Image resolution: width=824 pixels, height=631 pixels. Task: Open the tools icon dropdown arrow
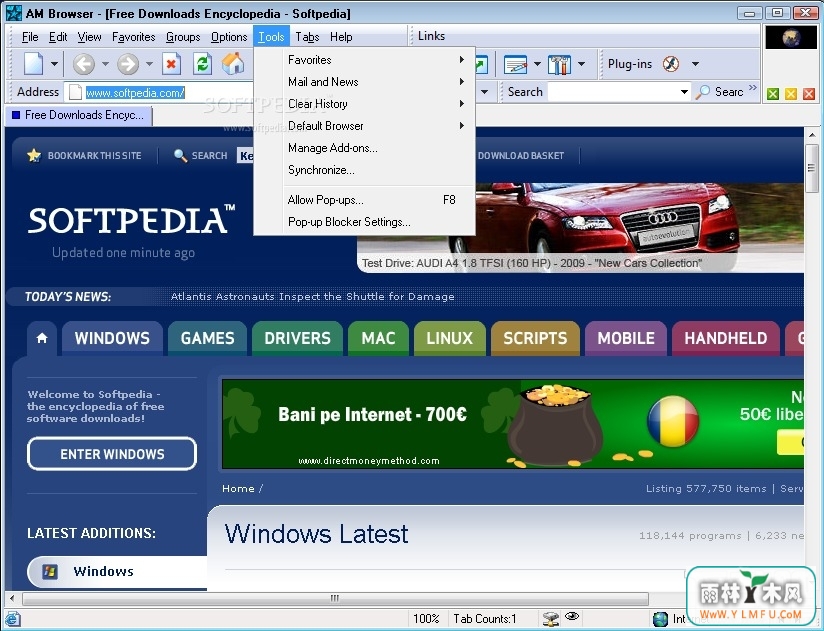click(x=581, y=64)
